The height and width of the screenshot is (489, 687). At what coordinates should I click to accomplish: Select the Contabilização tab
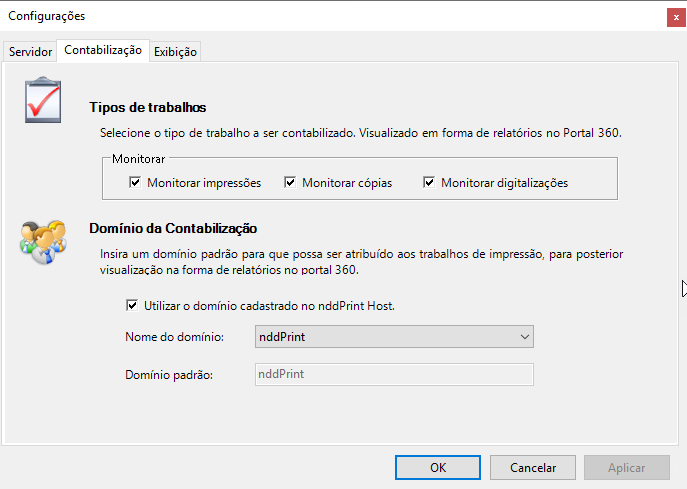click(x=103, y=50)
